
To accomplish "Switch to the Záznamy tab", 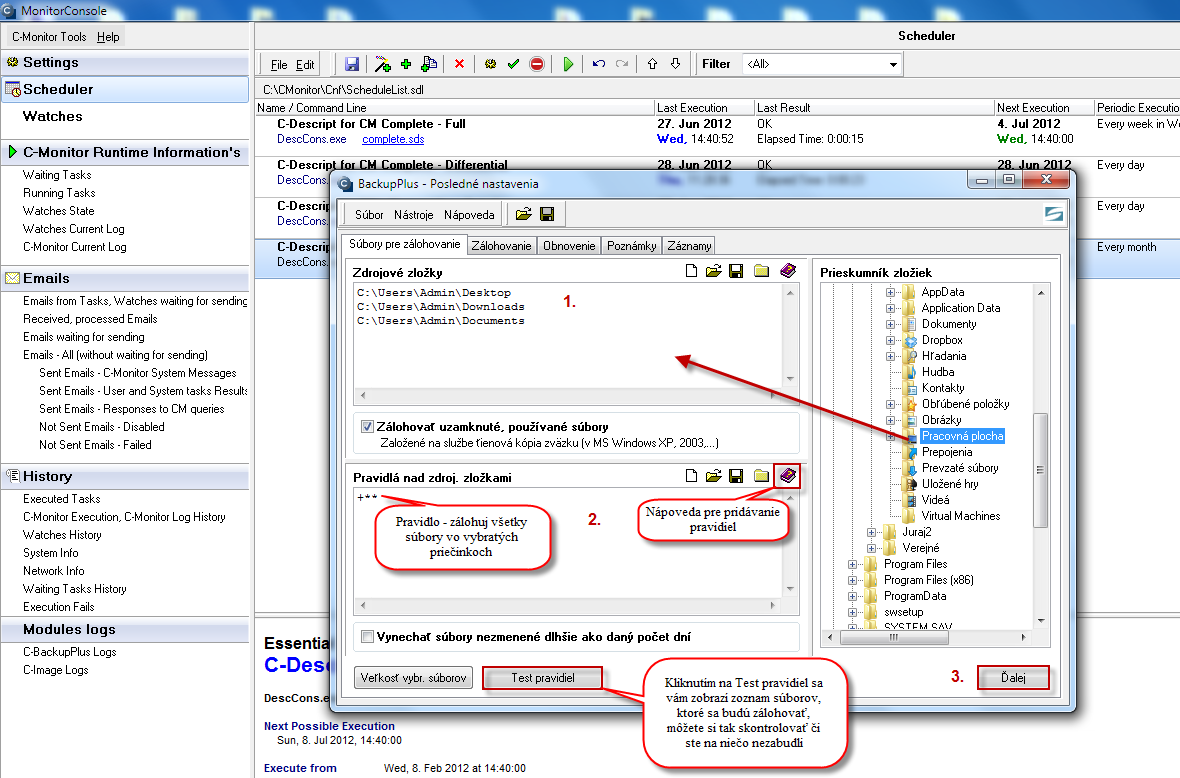I will (689, 246).
